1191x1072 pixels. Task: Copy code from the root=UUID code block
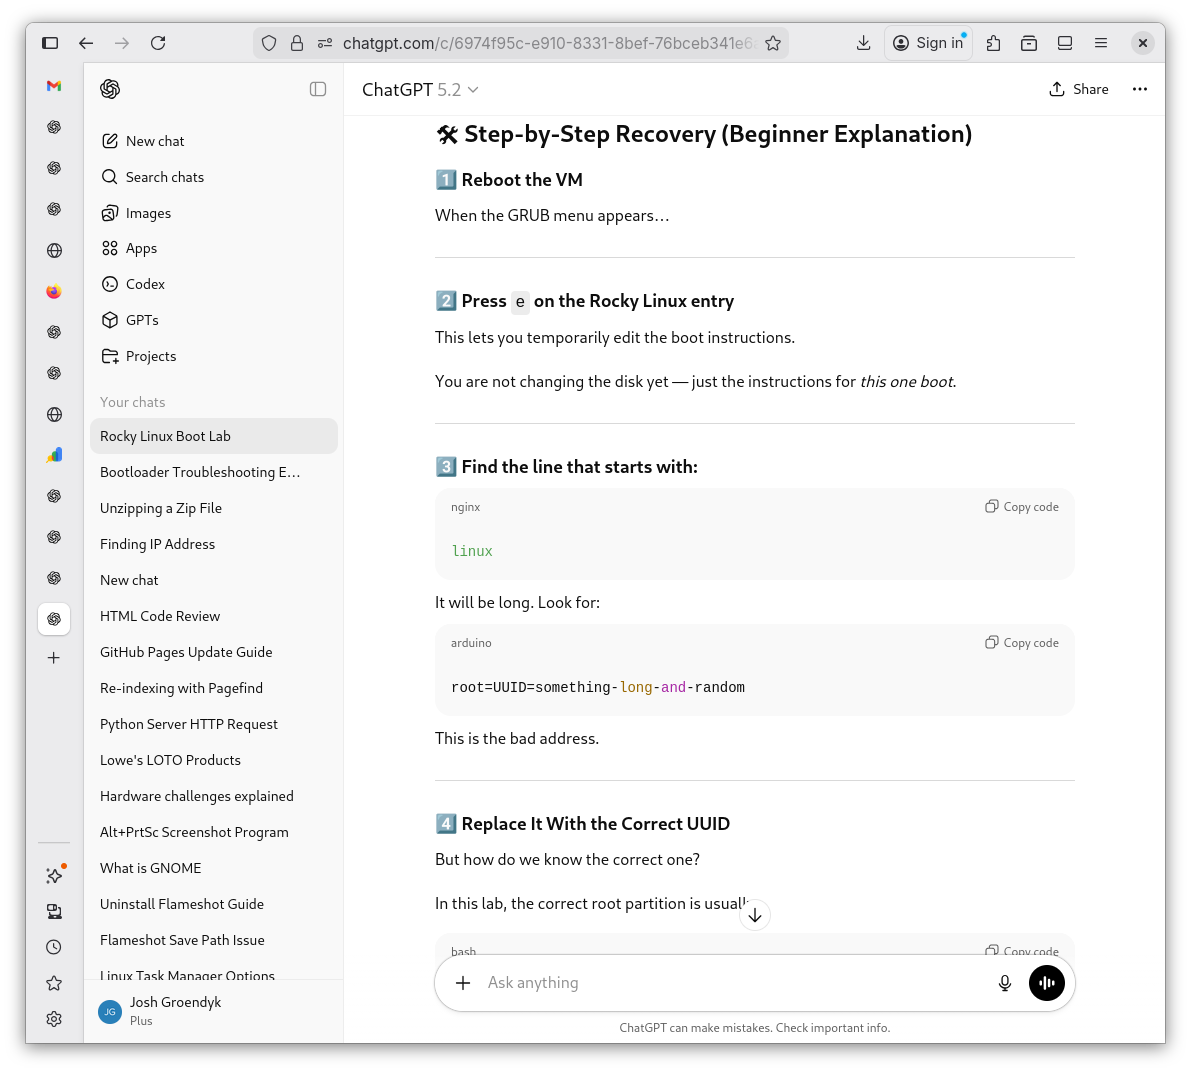pos(1022,643)
